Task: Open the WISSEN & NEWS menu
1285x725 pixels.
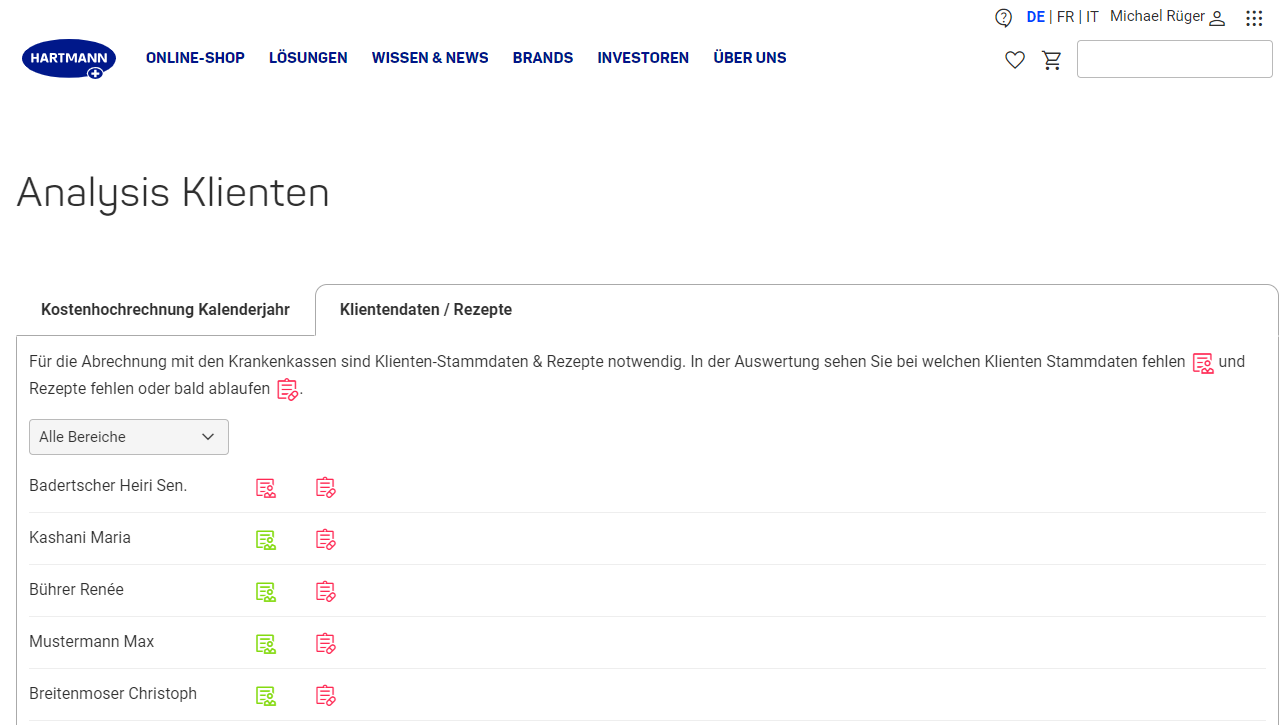Action: tap(430, 58)
